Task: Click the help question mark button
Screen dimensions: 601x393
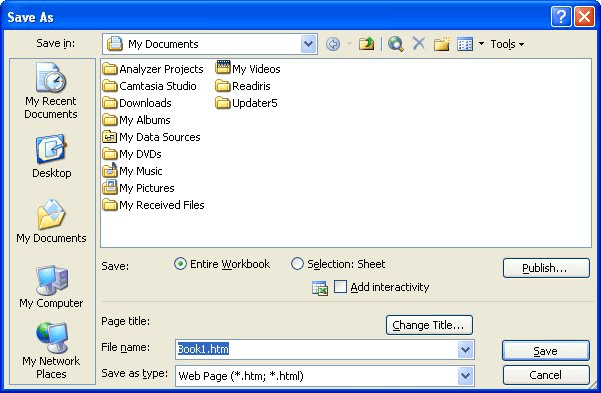Action: pyautogui.click(x=561, y=17)
